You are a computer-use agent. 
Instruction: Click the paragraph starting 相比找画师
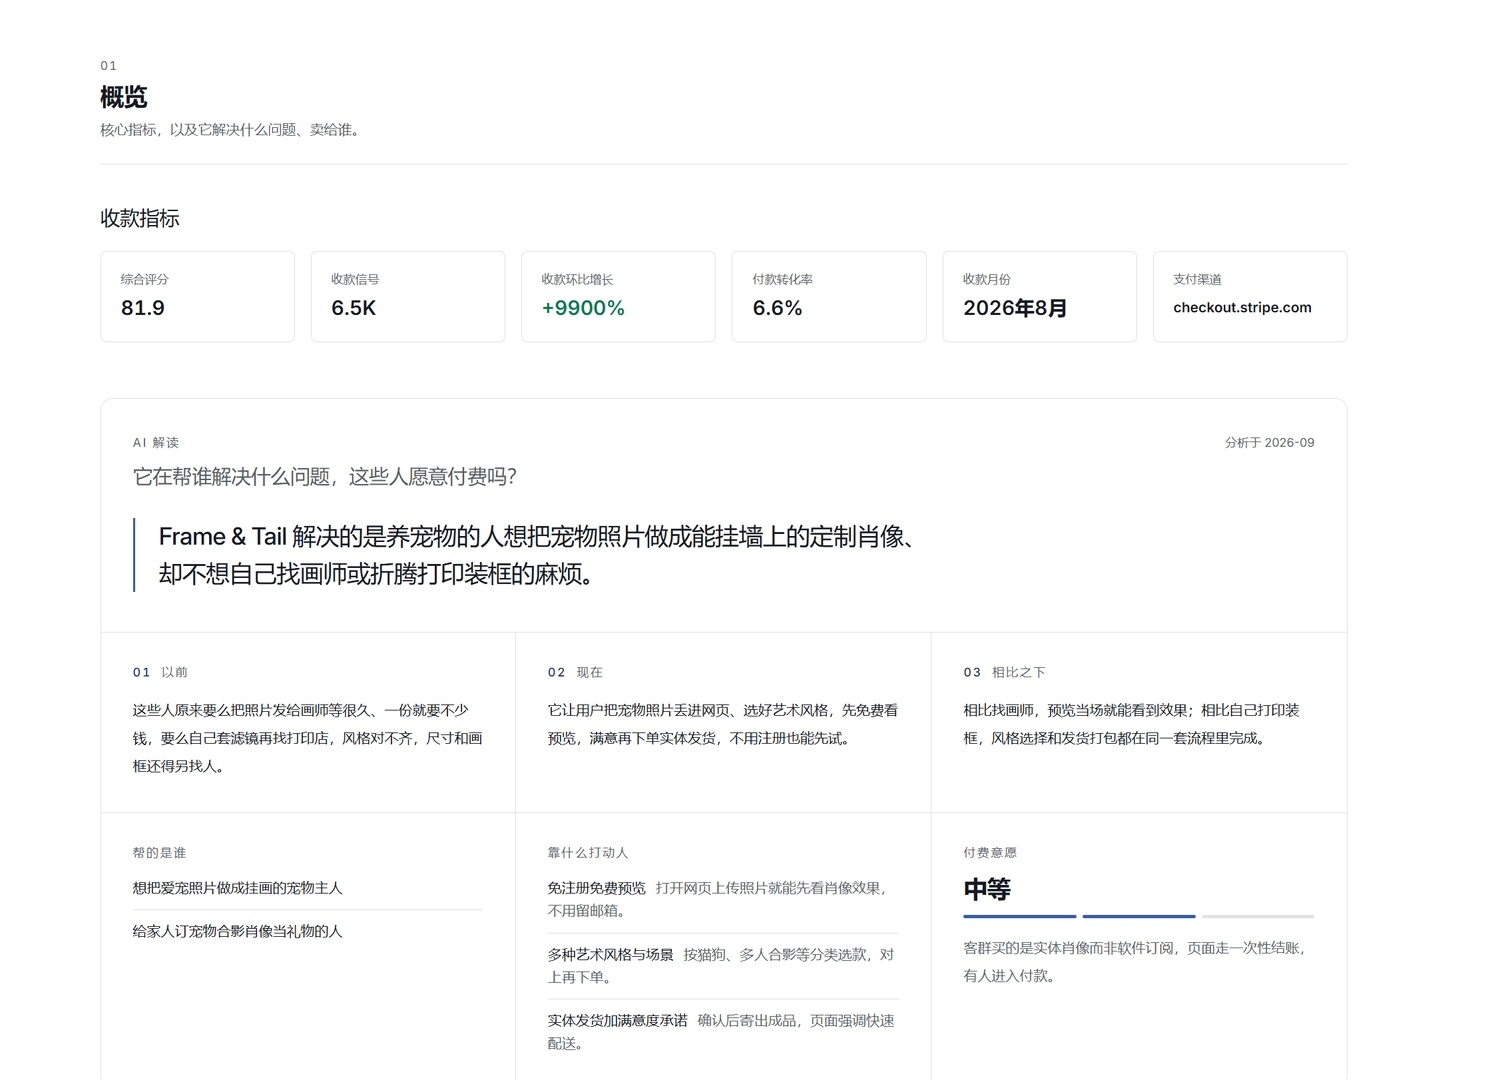click(1132, 724)
